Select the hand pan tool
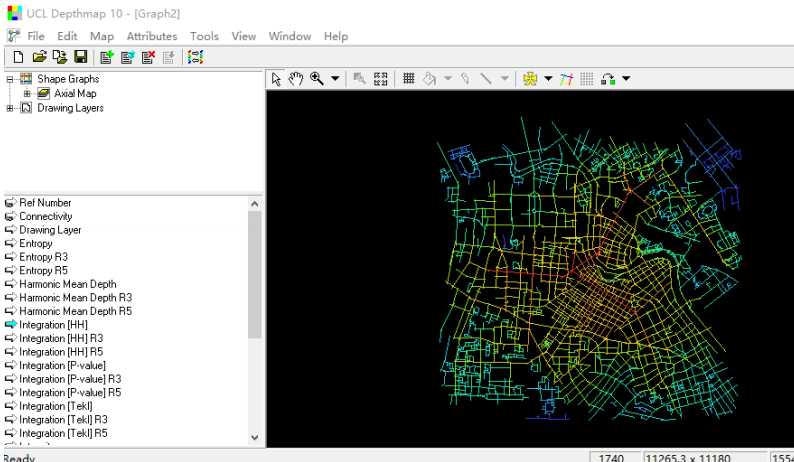The height and width of the screenshot is (462, 794). tap(296, 79)
